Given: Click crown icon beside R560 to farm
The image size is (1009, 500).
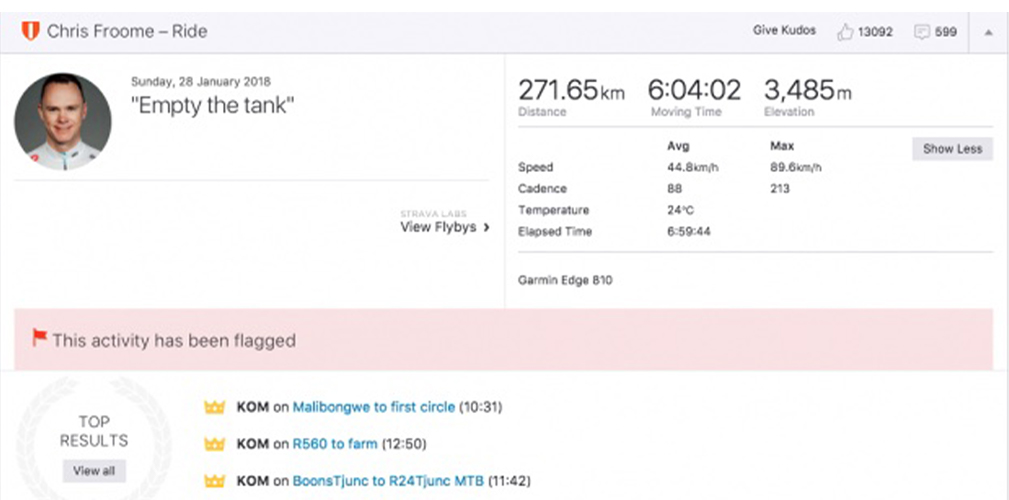Looking at the screenshot, I should pos(213,444).
